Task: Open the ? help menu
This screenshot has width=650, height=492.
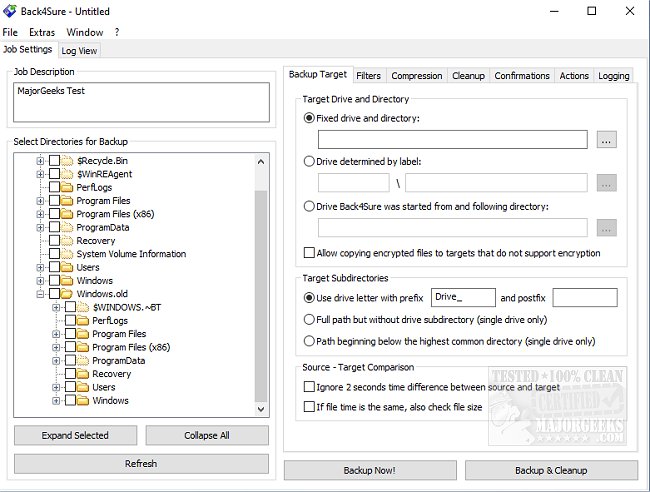Action: point(117,32)
